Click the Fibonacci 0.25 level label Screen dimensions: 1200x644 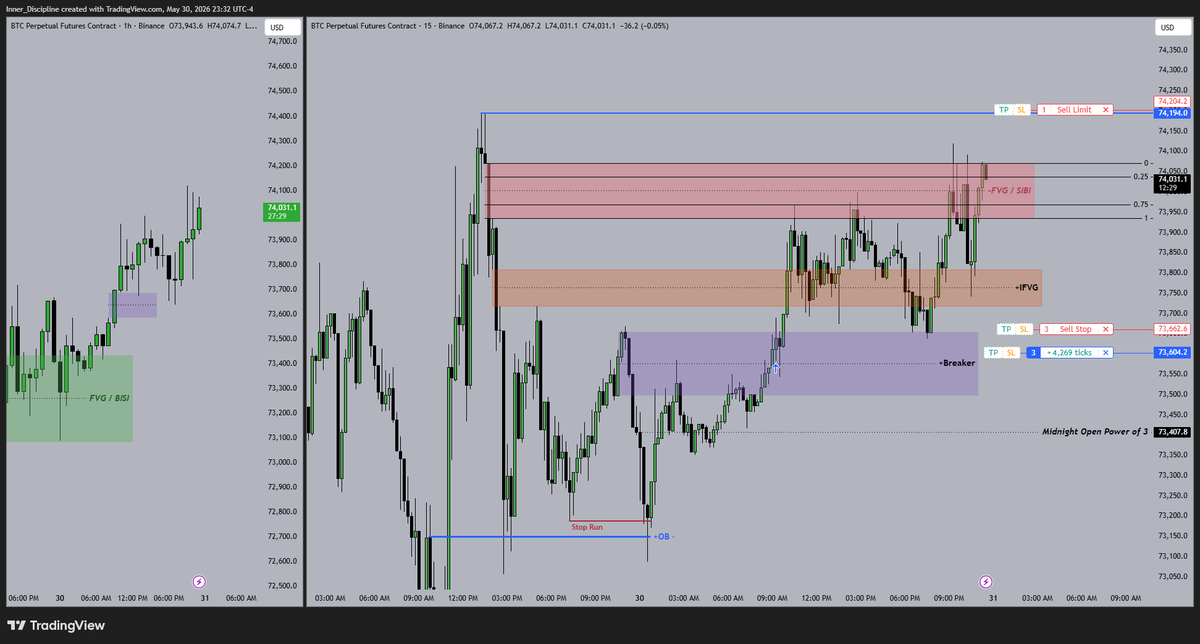[x=1141, y=177]
